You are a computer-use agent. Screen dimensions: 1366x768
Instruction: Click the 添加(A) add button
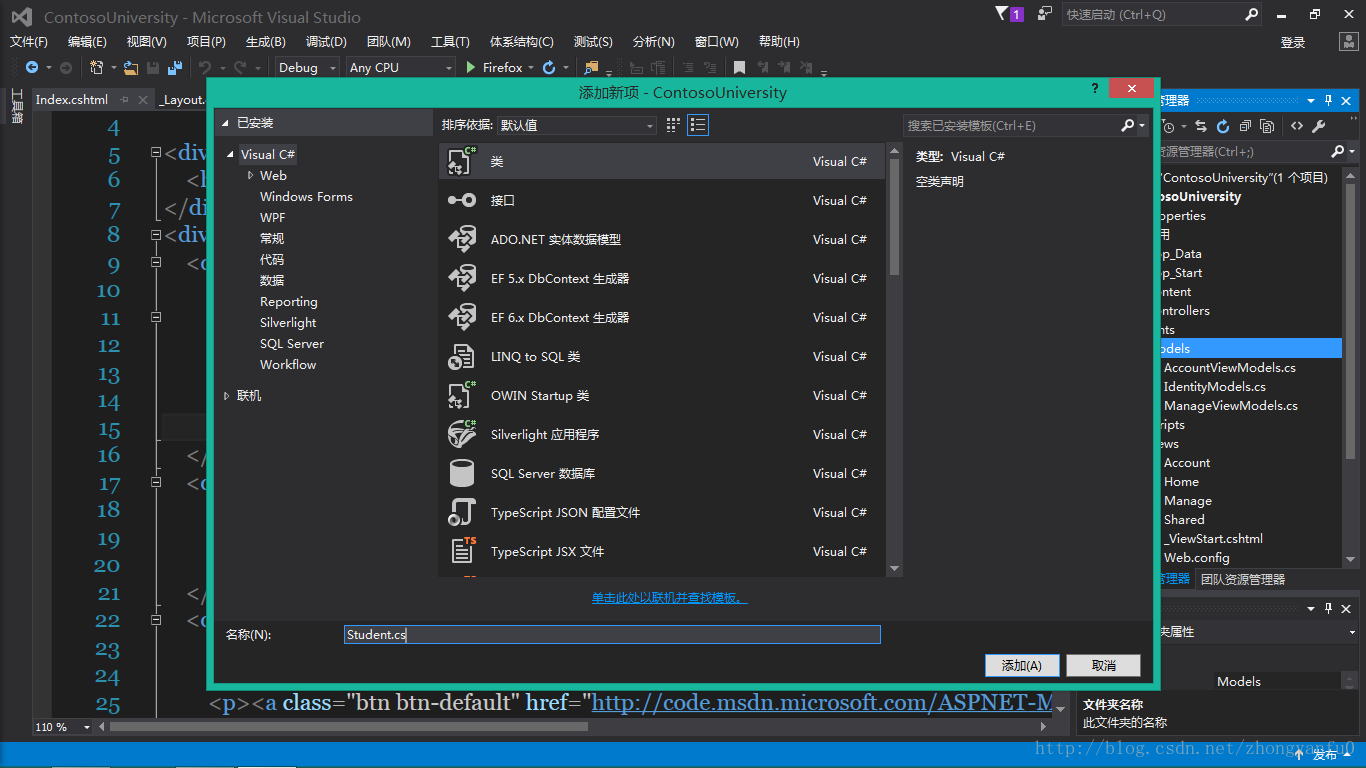click(1022, 665)
